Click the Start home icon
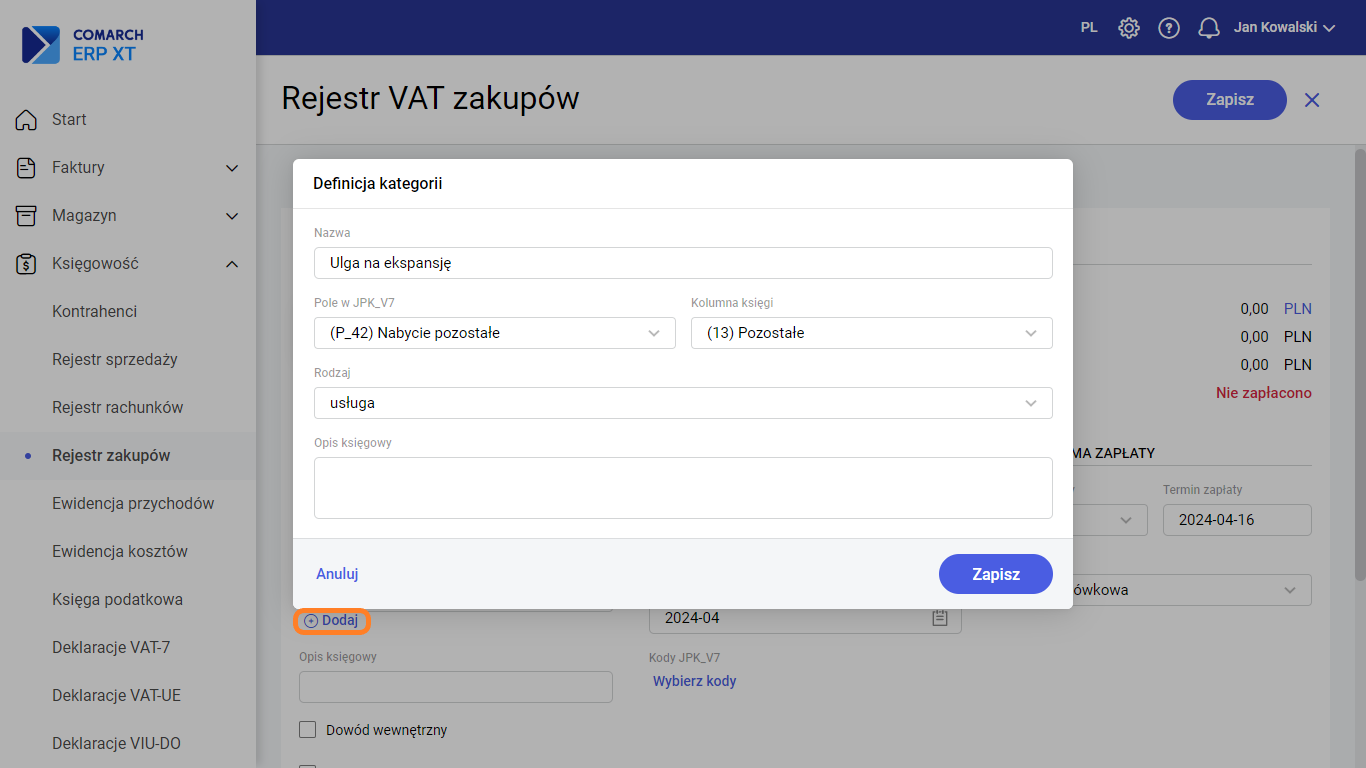 coord(27,120)
